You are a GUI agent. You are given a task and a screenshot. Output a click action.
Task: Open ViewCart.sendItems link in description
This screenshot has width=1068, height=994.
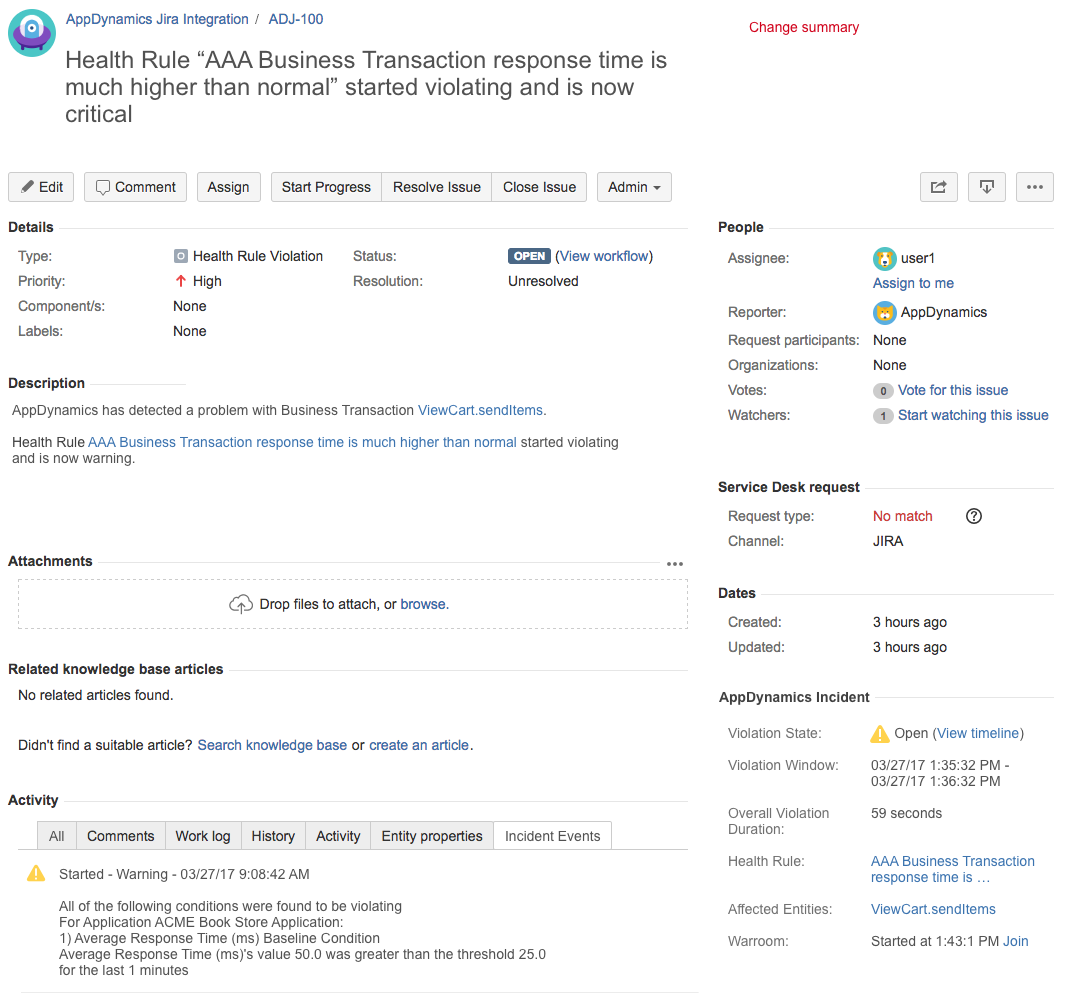tap(480, 410)
